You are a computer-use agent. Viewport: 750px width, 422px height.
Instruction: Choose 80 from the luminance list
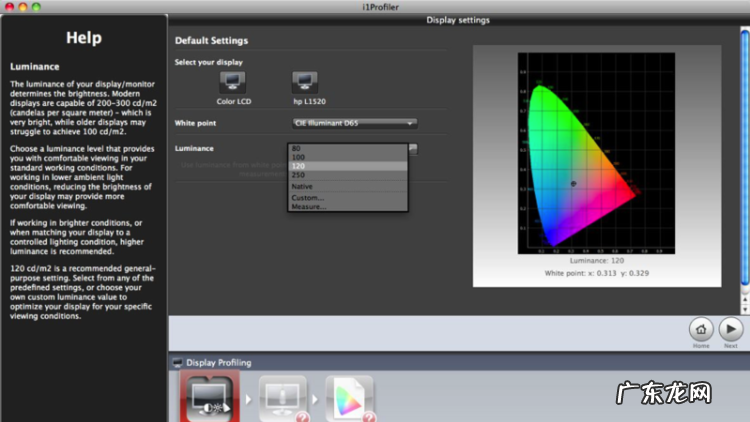pos(298,148)
